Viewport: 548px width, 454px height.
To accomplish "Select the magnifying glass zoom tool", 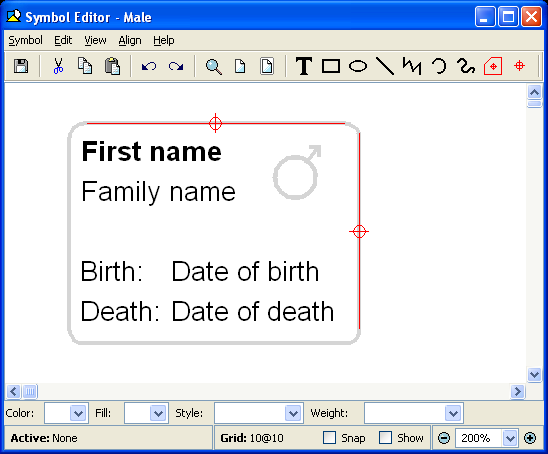I will point(213,66).
